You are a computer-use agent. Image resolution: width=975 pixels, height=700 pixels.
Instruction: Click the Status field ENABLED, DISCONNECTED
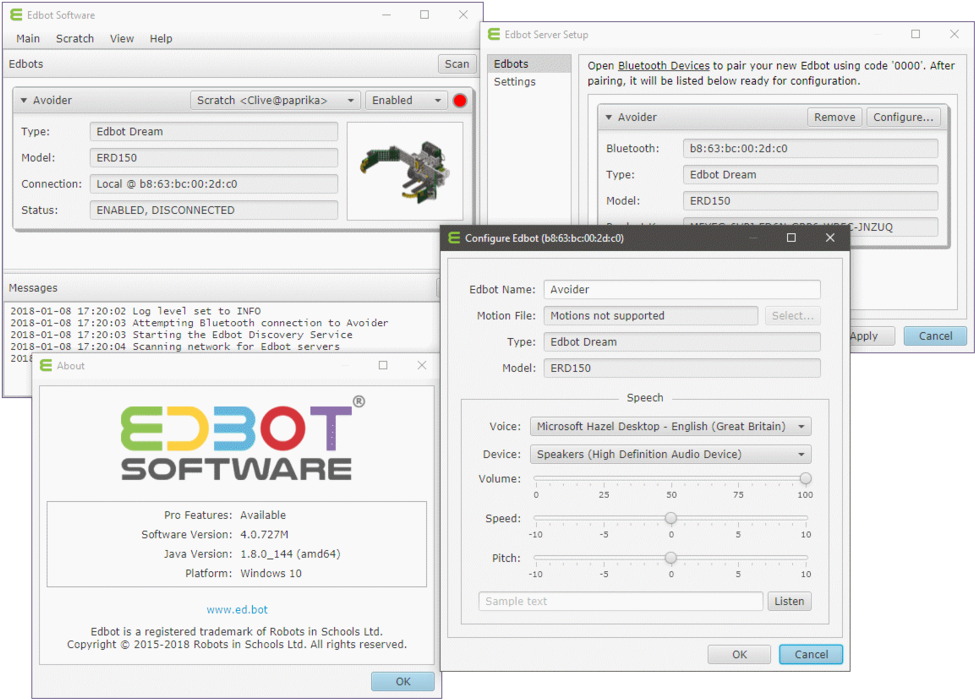pos(214,210)
